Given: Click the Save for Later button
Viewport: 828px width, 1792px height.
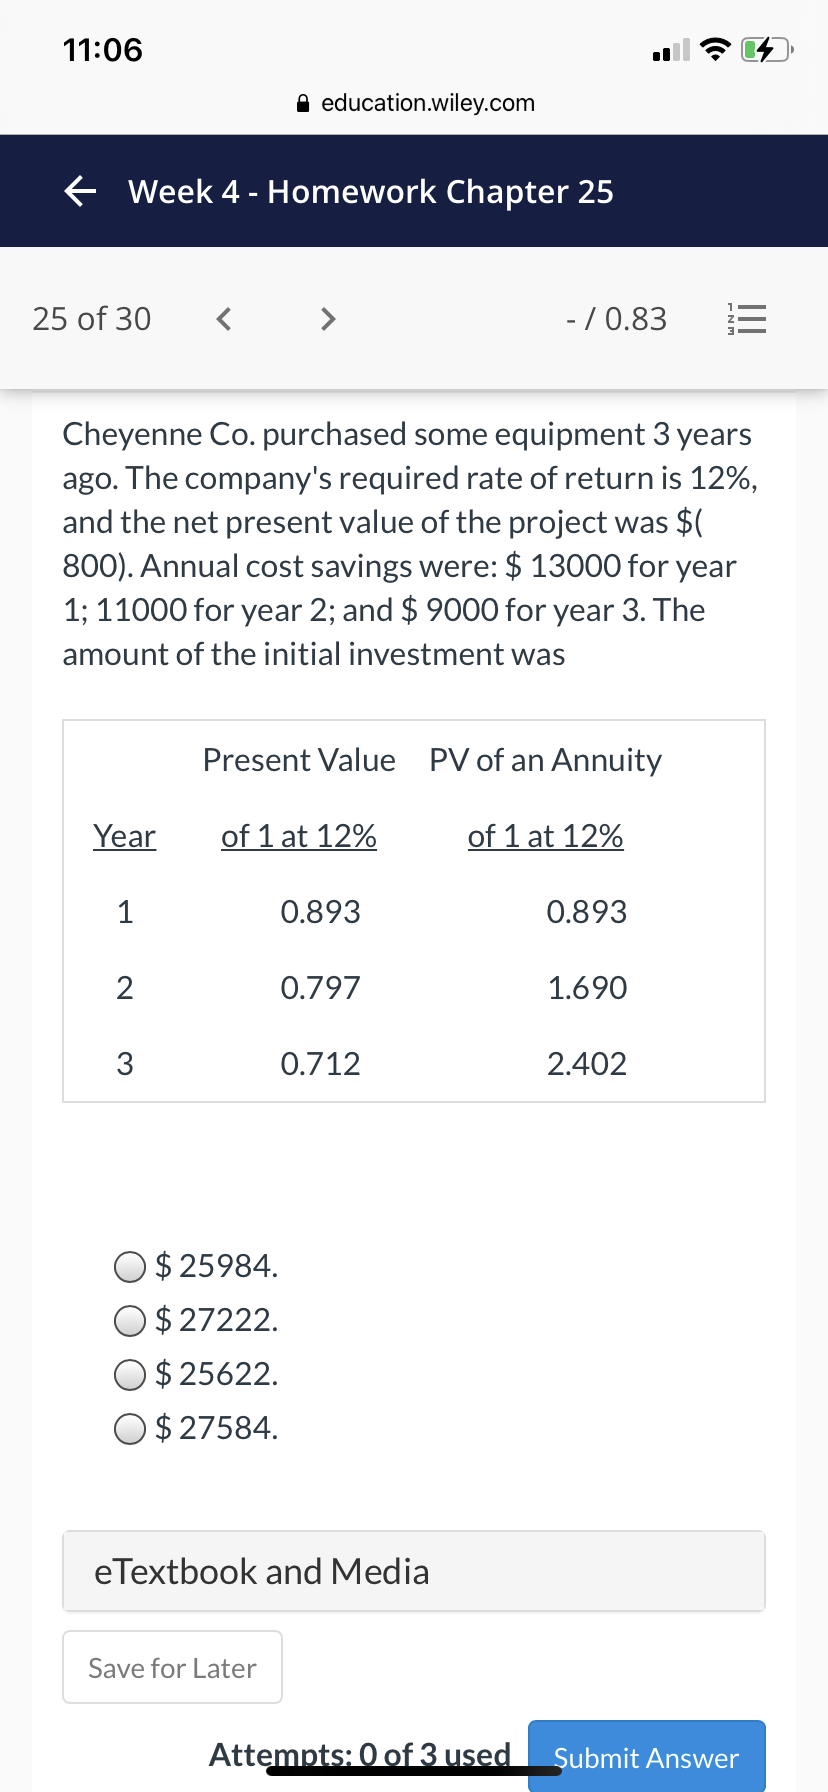Looking at the screenshot, I should [172, 1667].
